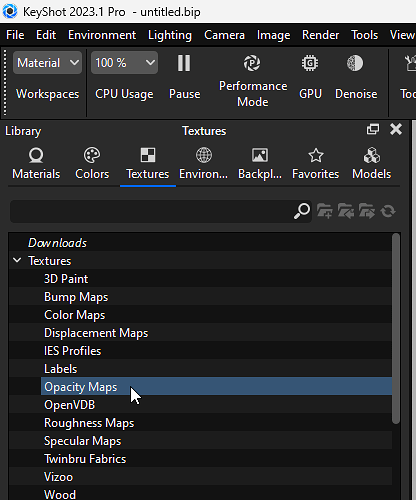
Task: Open the View menu
Action: pyautogui.click(x=402, y=35)
